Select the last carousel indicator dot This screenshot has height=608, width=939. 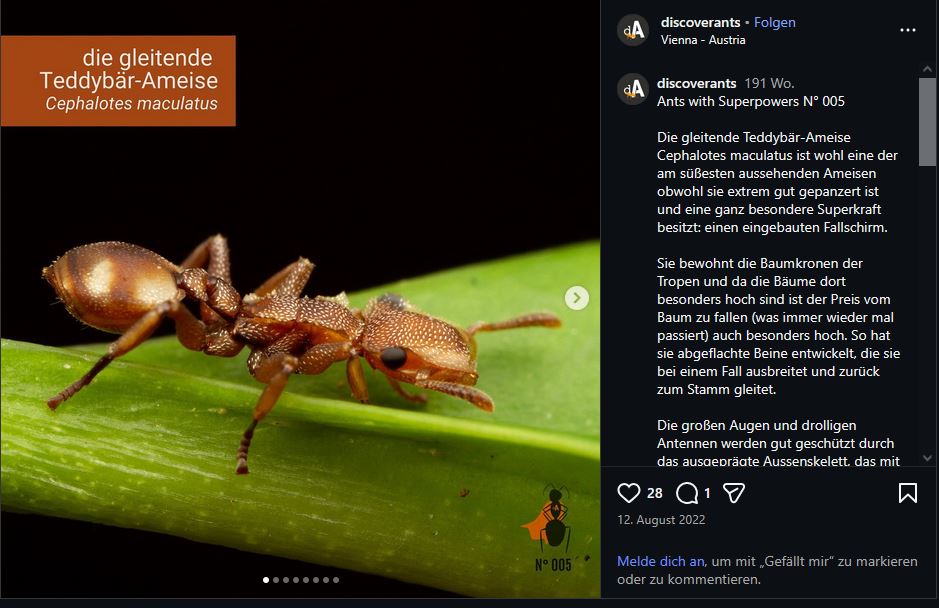click(x=336, y=580)
